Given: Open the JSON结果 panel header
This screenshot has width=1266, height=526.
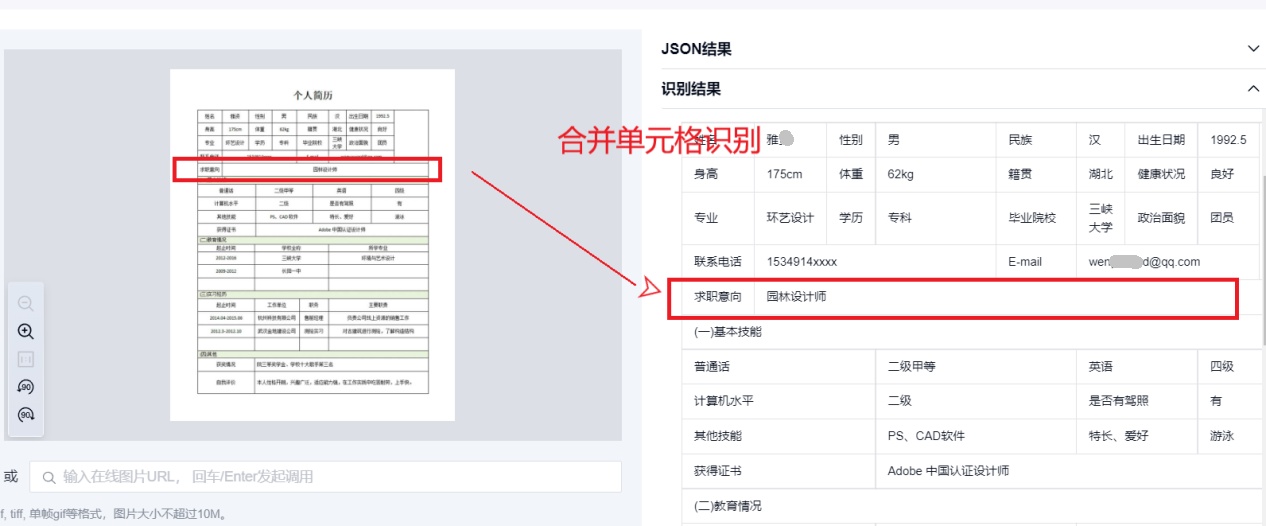Looking at the screenshot, I should (x=961, y=48).
